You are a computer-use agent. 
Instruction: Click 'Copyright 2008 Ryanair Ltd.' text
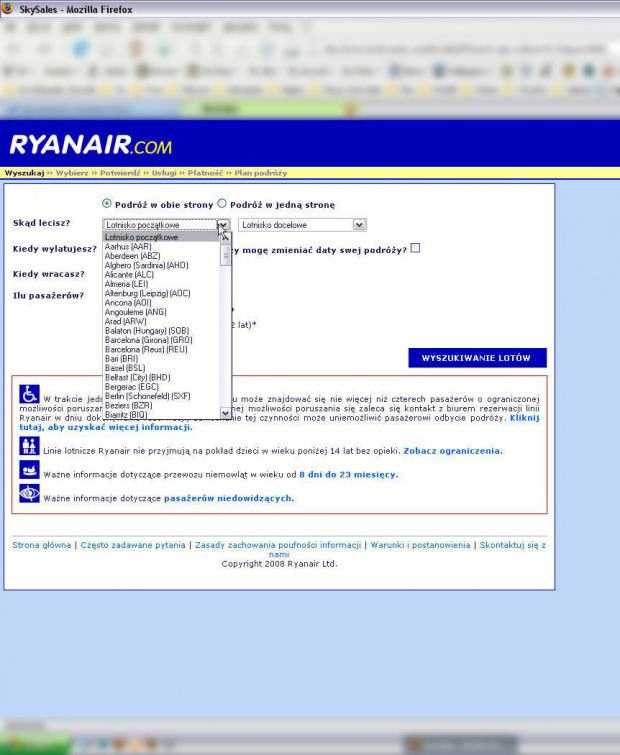[279, 564]
